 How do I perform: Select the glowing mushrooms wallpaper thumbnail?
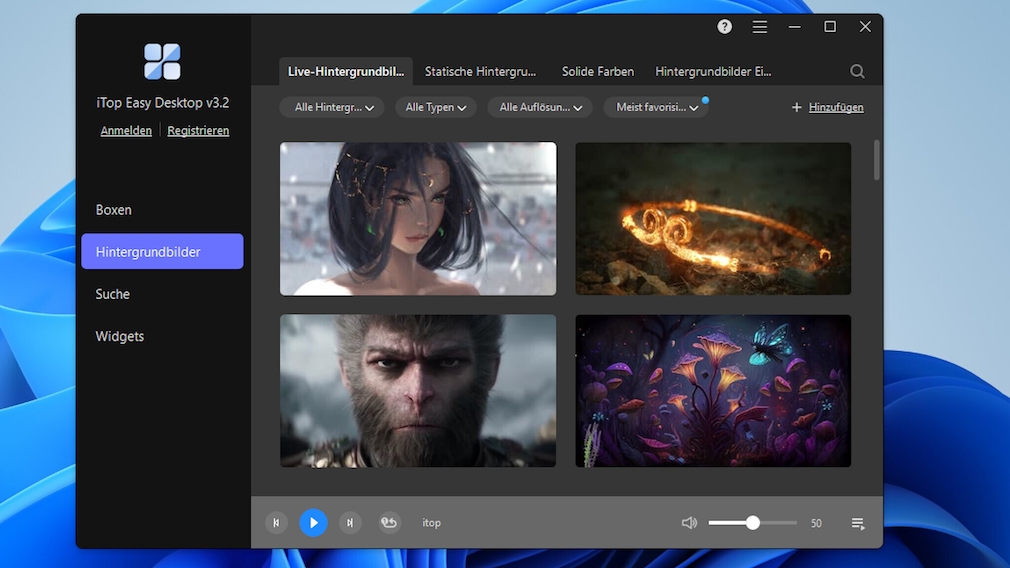click(713, 391)
